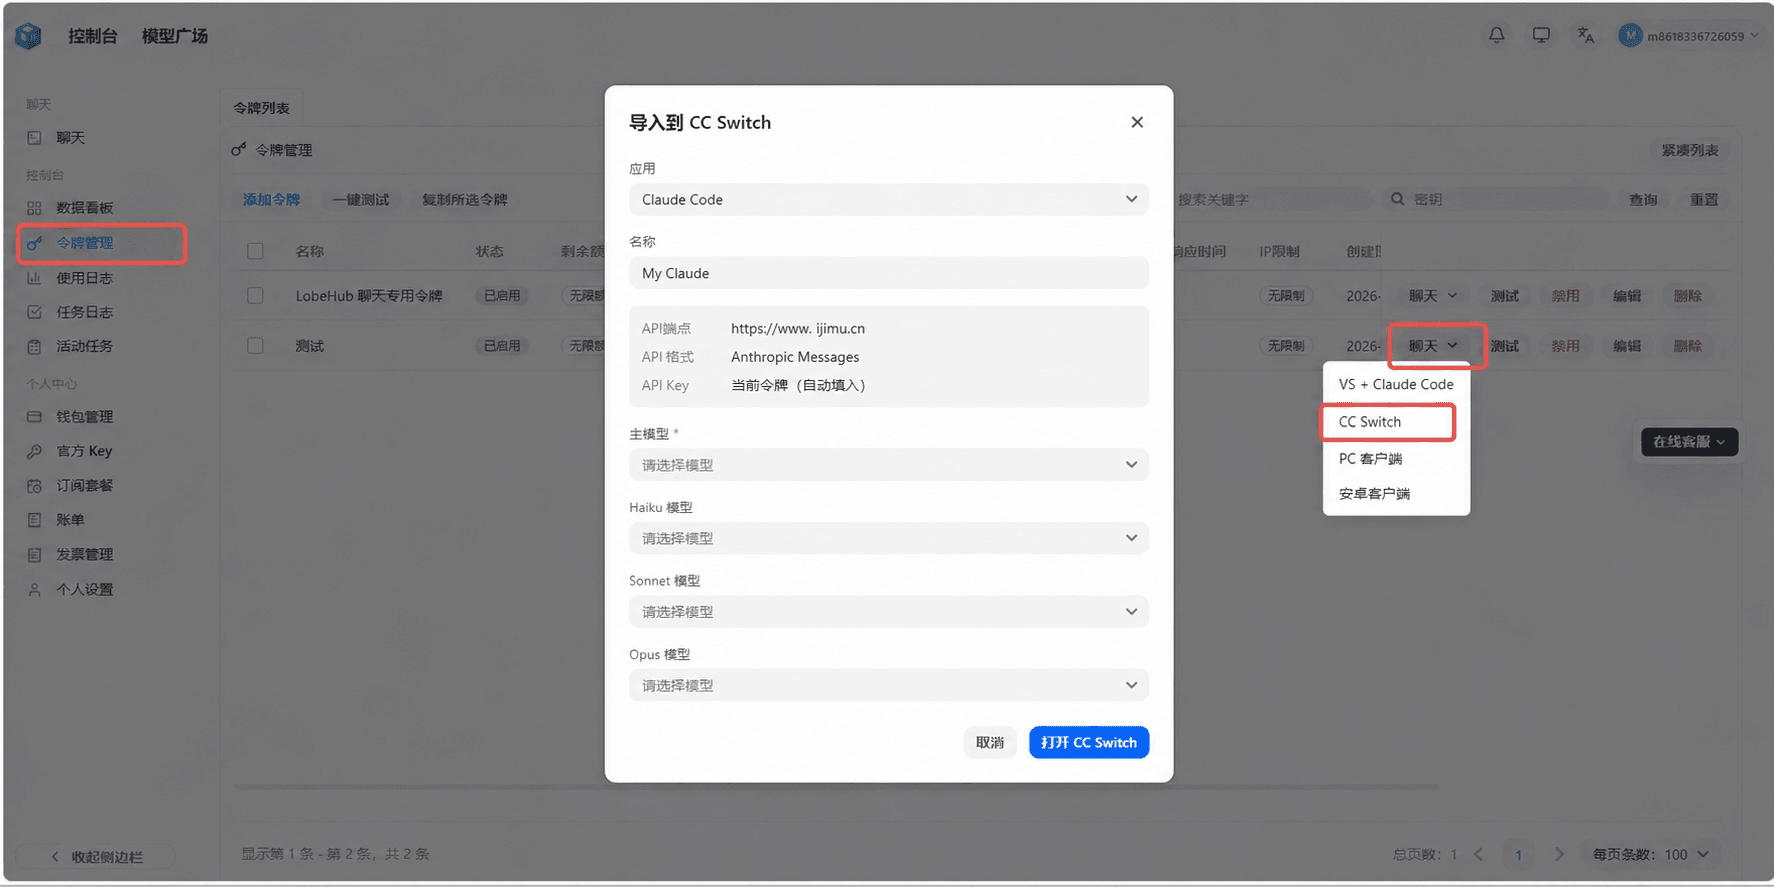This screenshot has width=1774, height=887.
Task: Tick checkbox for LobeHub 聊天专用令牌 row
Action: click(255, 296)
